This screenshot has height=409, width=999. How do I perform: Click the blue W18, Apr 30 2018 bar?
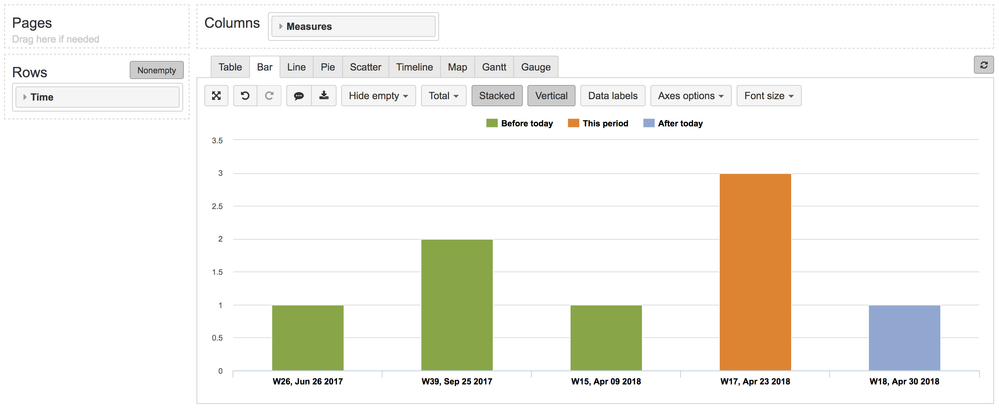tap(904, 338)
